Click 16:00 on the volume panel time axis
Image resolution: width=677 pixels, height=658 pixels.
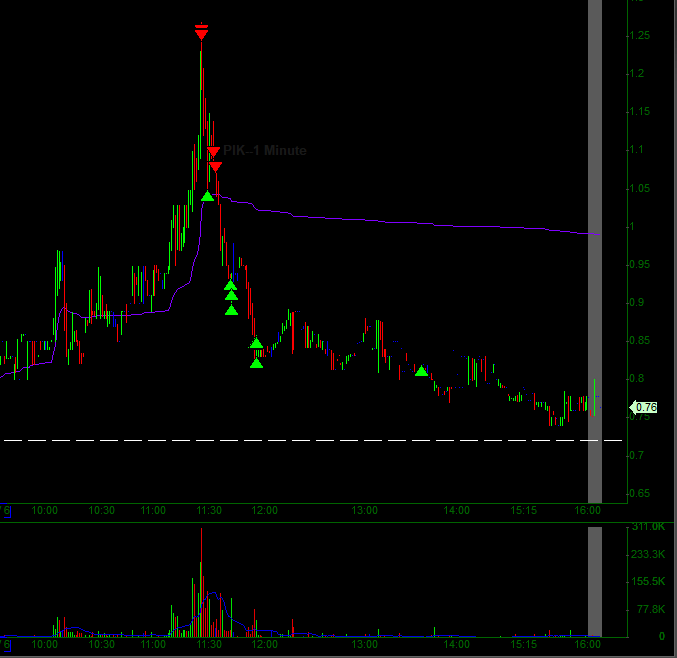(x=588, y=644)
